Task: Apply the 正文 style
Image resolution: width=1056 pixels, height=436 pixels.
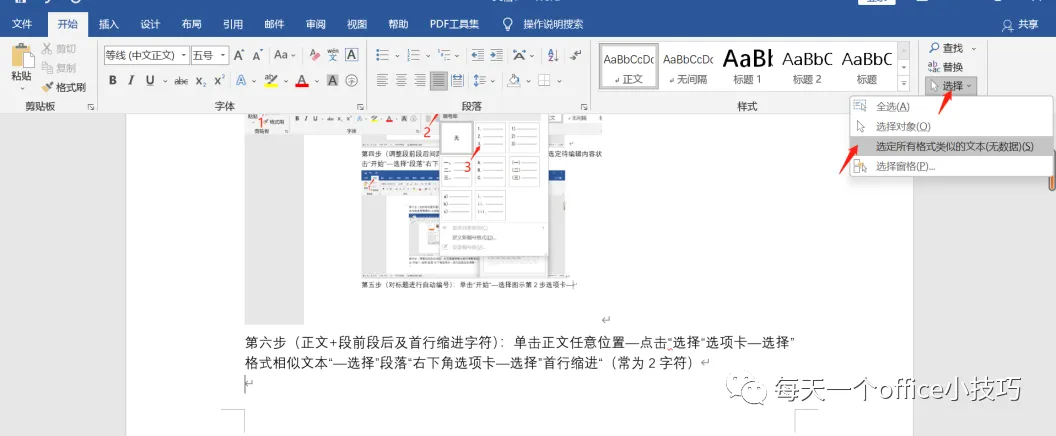Action: click(630, 67)
